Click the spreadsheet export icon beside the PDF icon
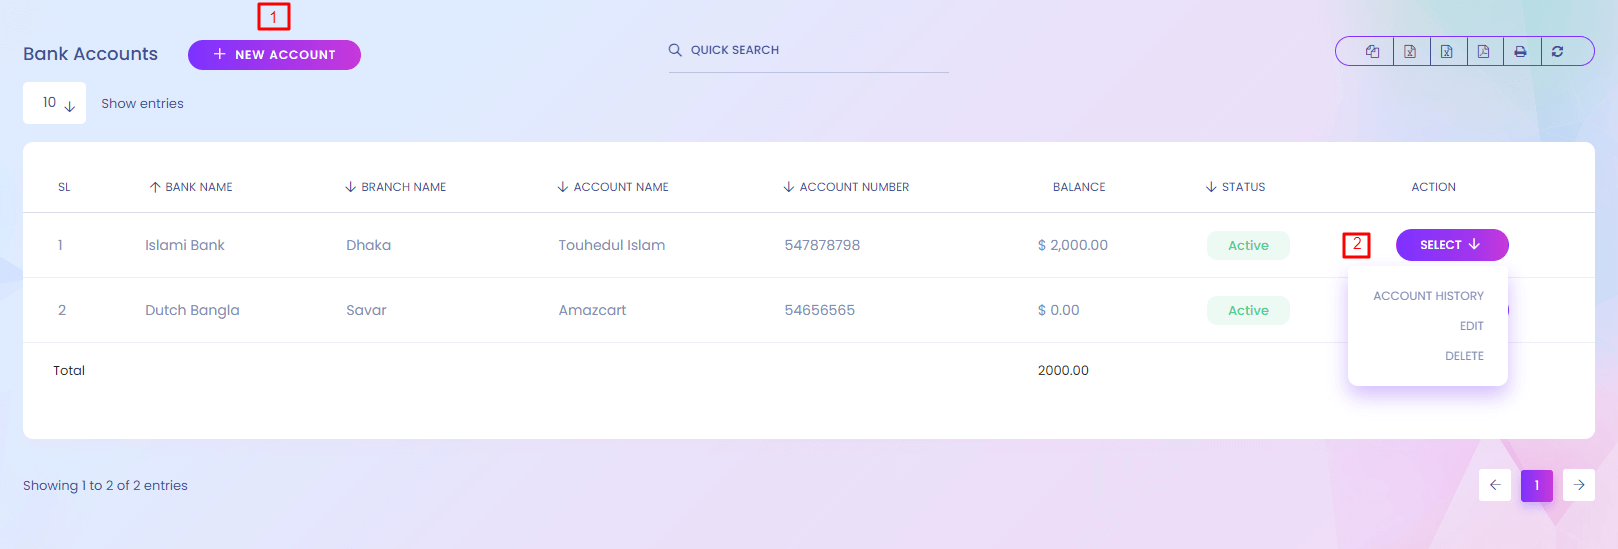The height and width of the screenshot is (549, 1618). (1446, 51)
